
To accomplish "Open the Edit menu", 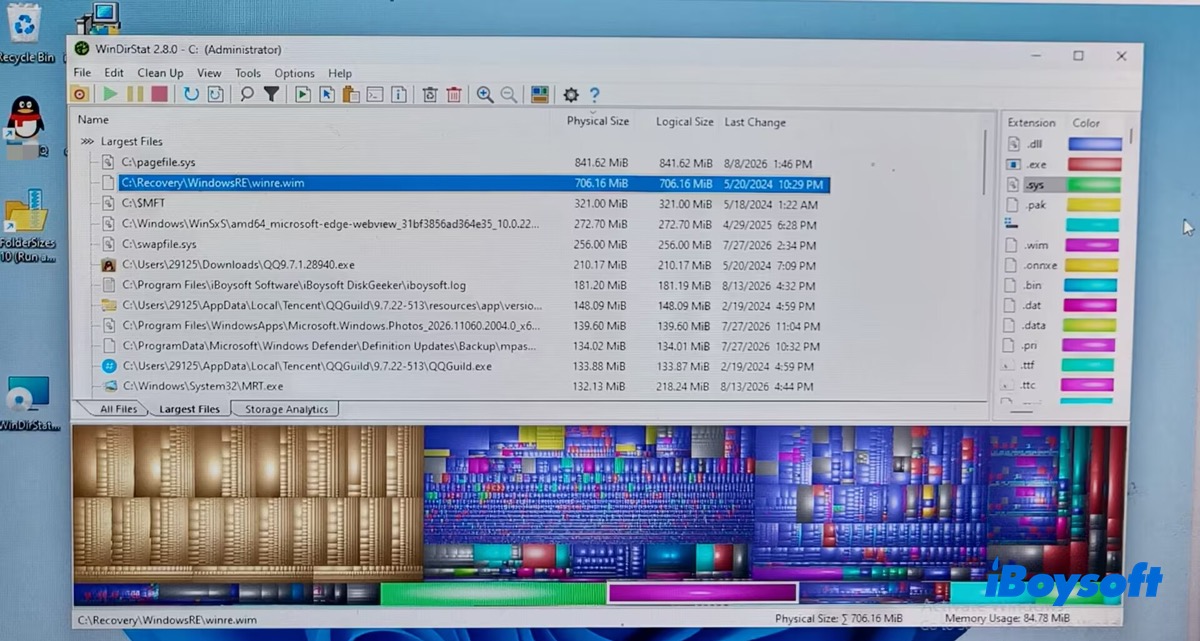I will coord(114,73).
